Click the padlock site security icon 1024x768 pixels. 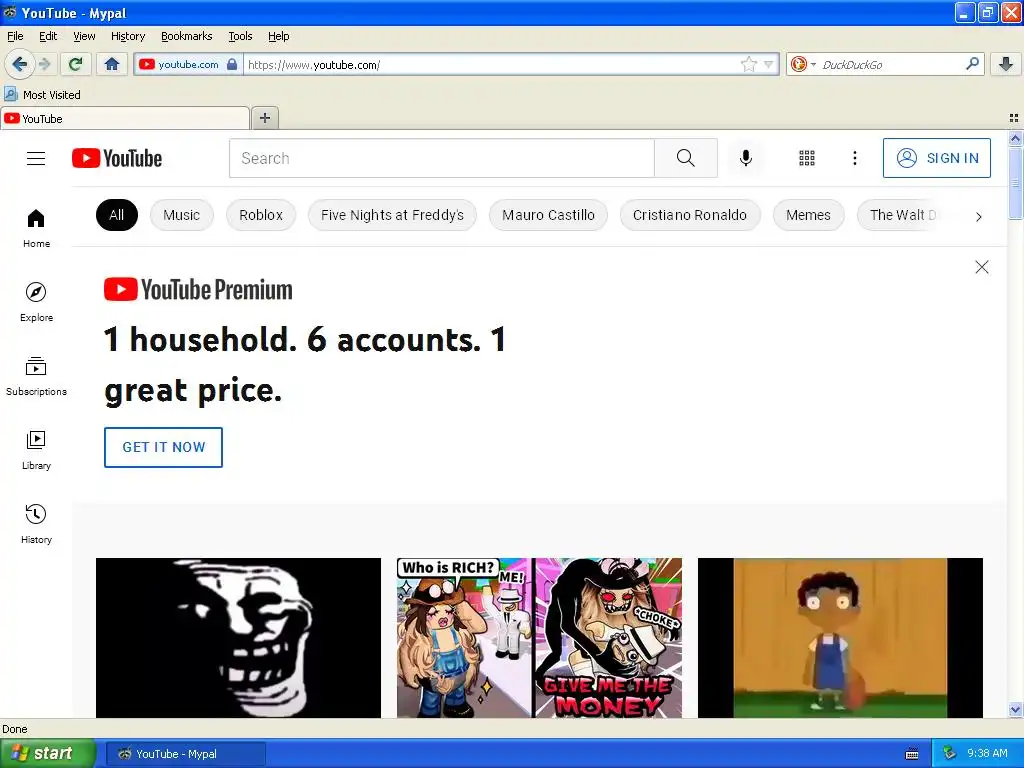point(232,64)
